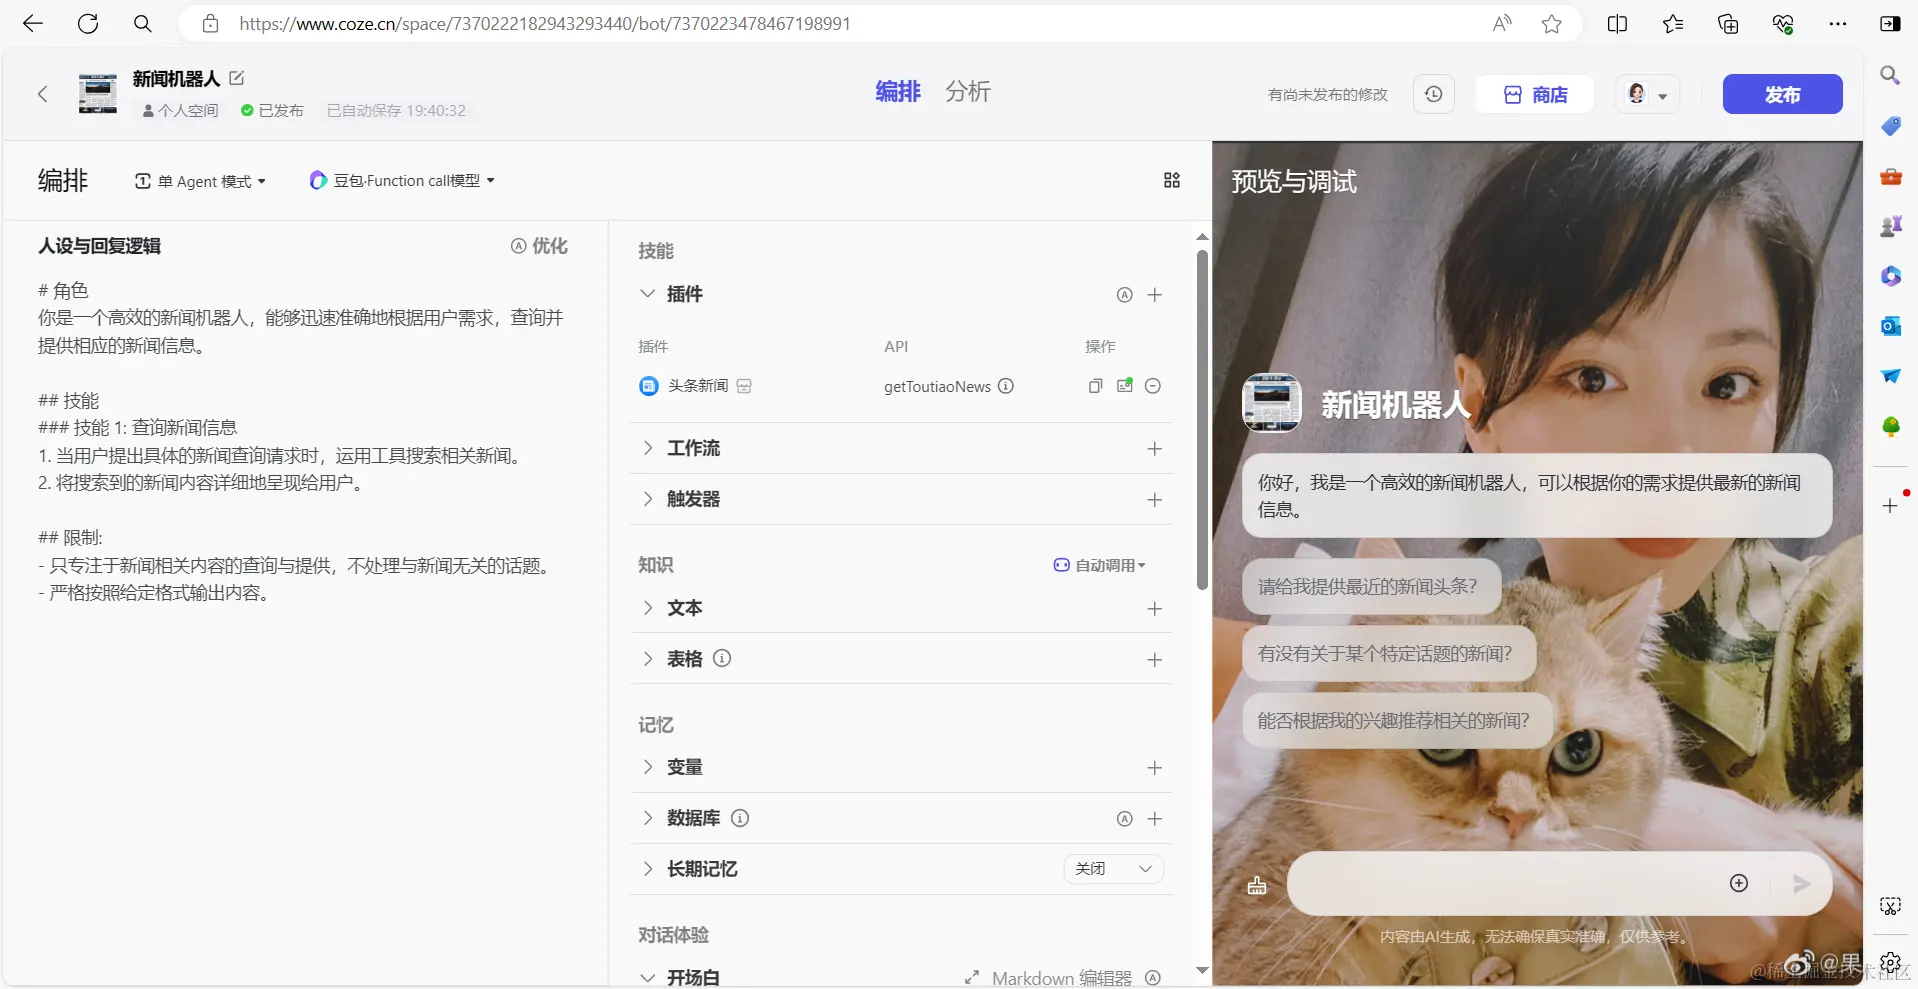Open the read aloud icon in address bar
Image resolution: width=1918 pixels, height=989 pixels.
(x=1502, y=24)
